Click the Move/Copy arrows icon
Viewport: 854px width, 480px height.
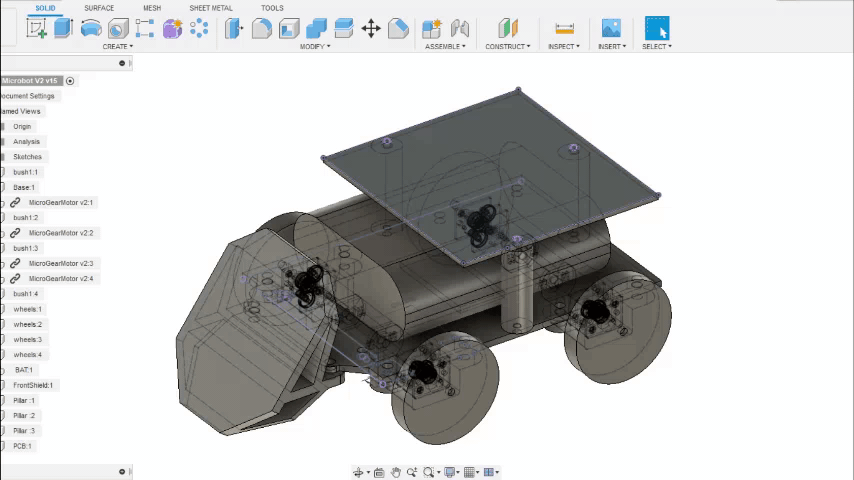371,28
